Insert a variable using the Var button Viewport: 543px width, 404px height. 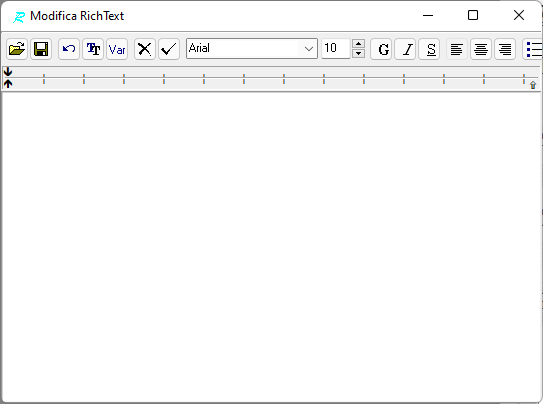[117, 49]
